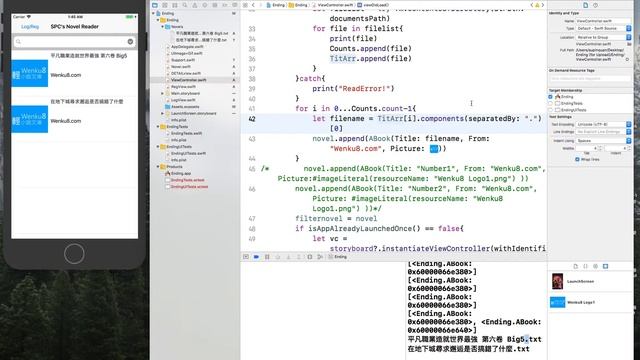The height and width of the screenshot is (360, 640).
Task: Select ViewController.swift in navigator
Action: (x=188, y=80)
